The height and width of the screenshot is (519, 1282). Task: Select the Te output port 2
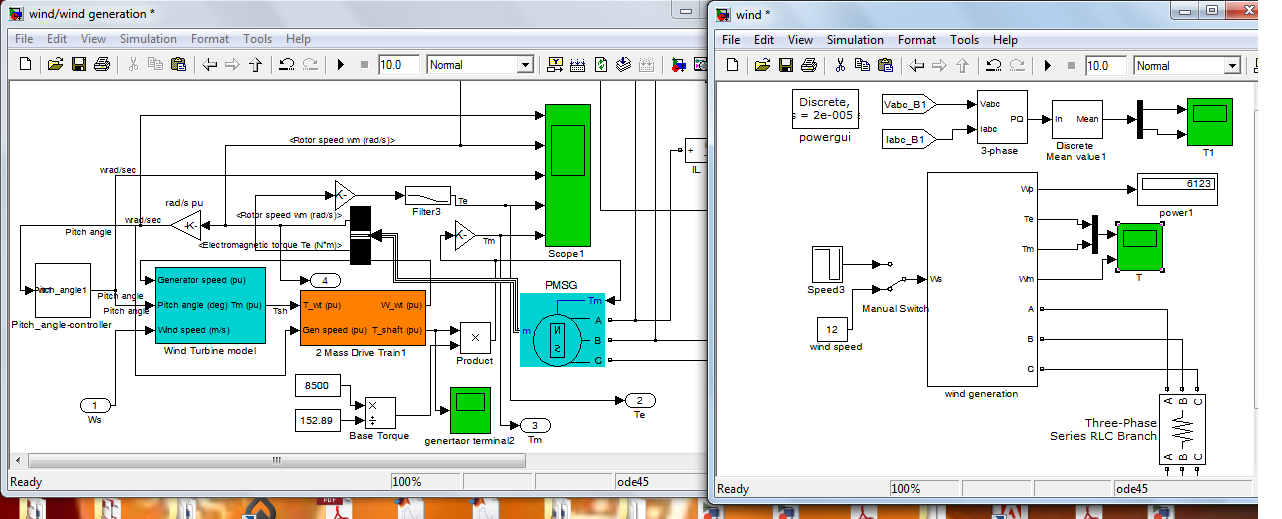[639, 399]
